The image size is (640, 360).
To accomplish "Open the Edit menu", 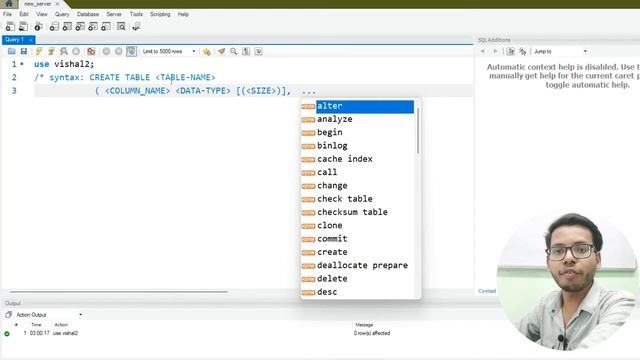I will (x=24, y=14).
